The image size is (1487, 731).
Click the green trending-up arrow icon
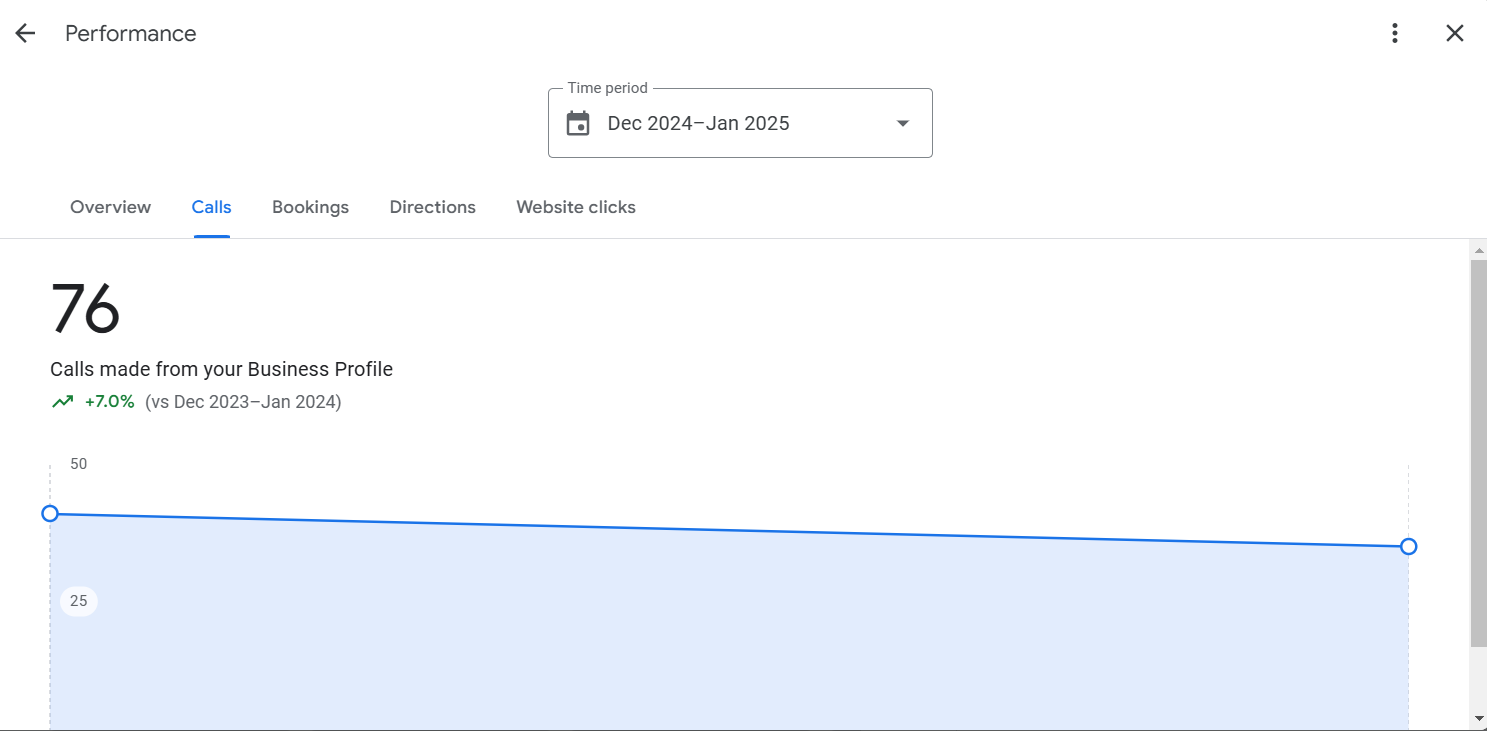[63, 402]
